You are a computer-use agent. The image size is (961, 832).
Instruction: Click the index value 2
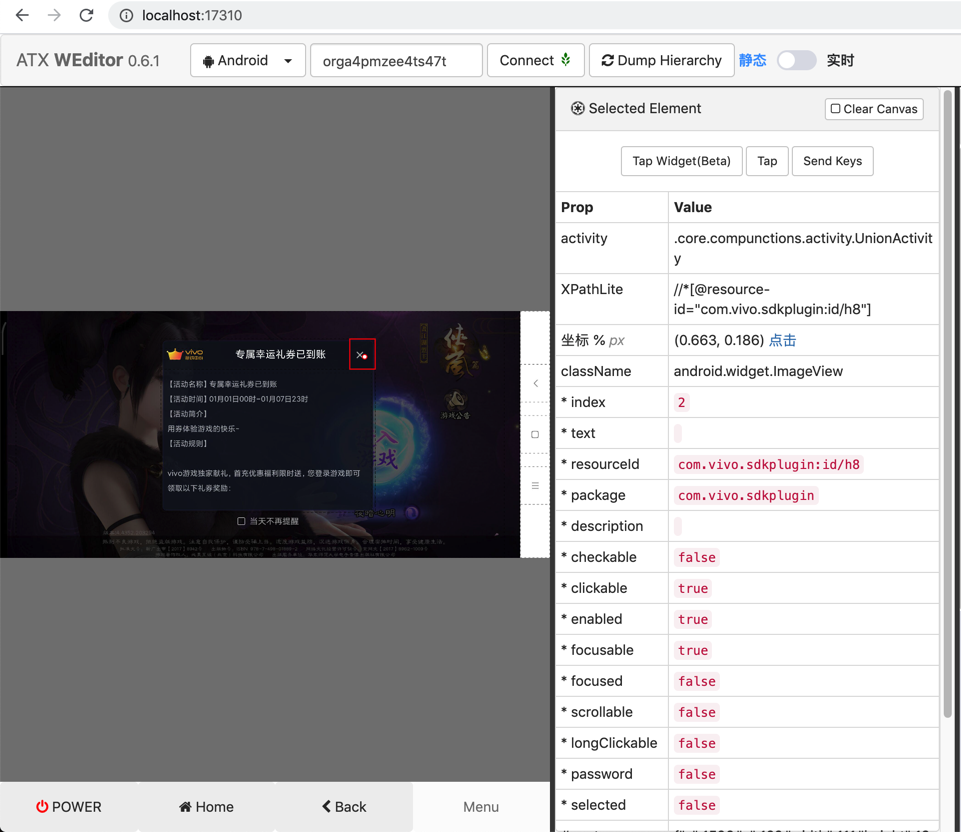click(x=681, y=403)
